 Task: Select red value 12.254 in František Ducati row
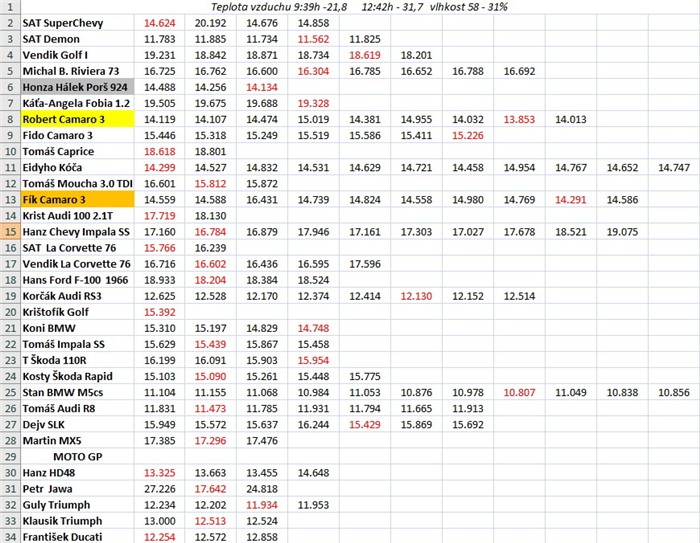point(160,537)
